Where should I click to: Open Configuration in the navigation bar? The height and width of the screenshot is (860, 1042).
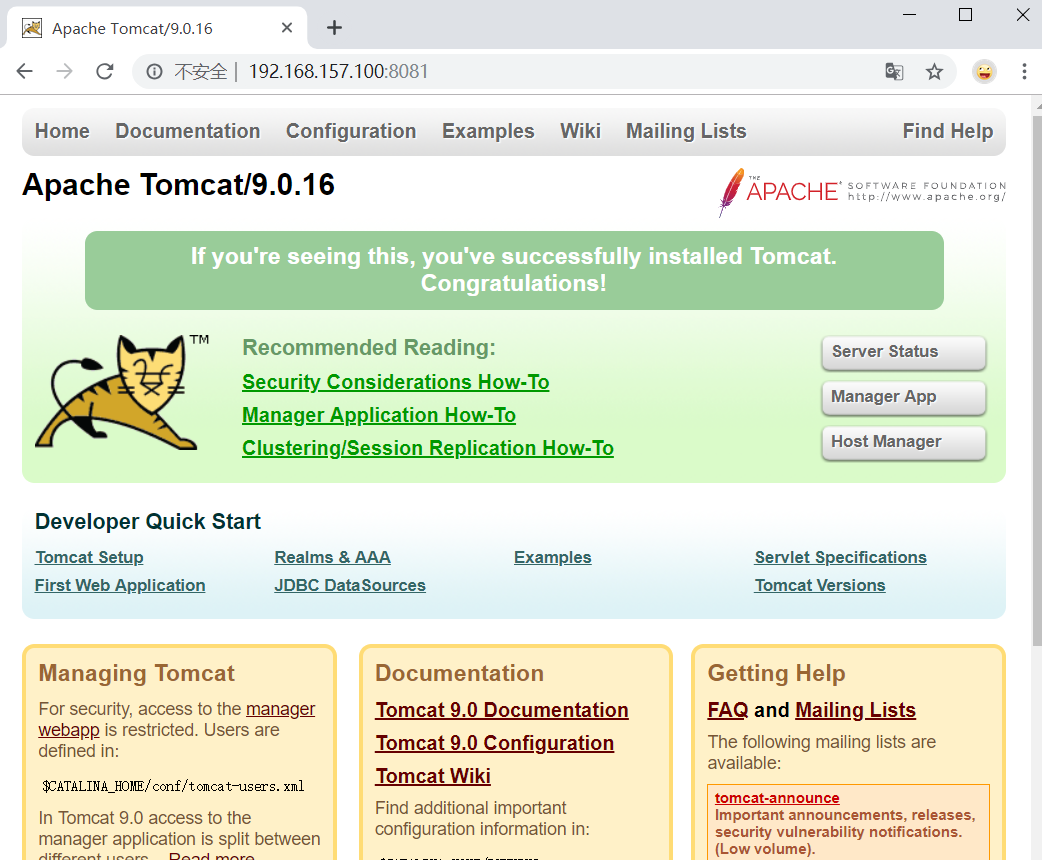(x=351, y=131)
